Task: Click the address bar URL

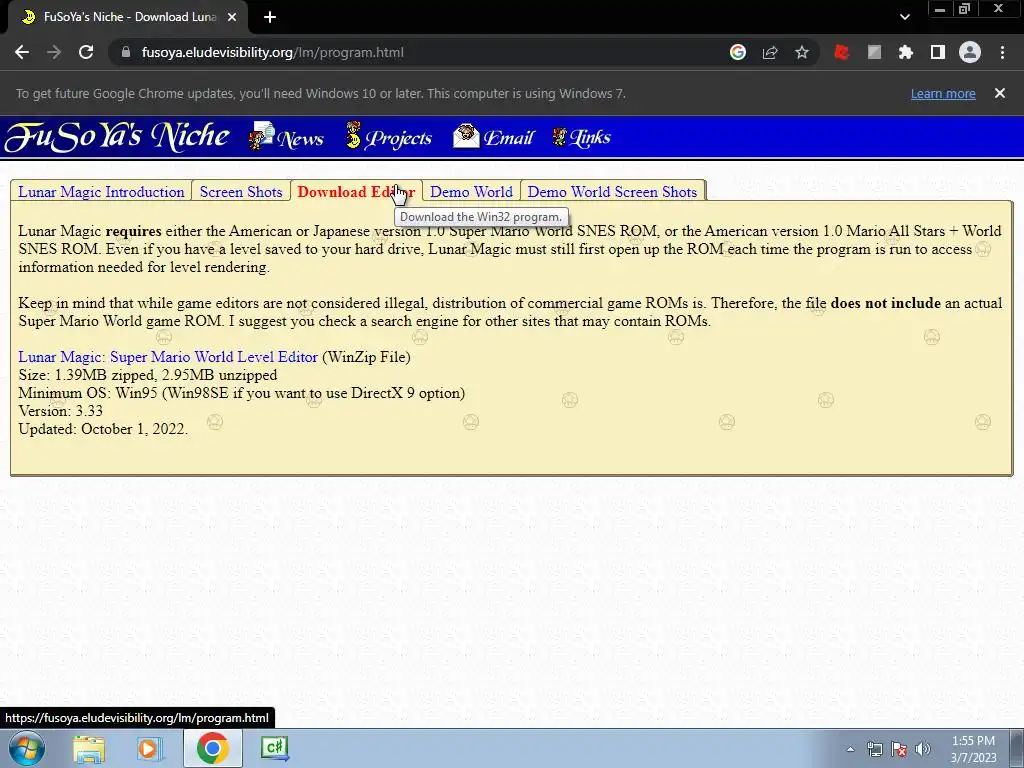Action: (x=272, y=52)
